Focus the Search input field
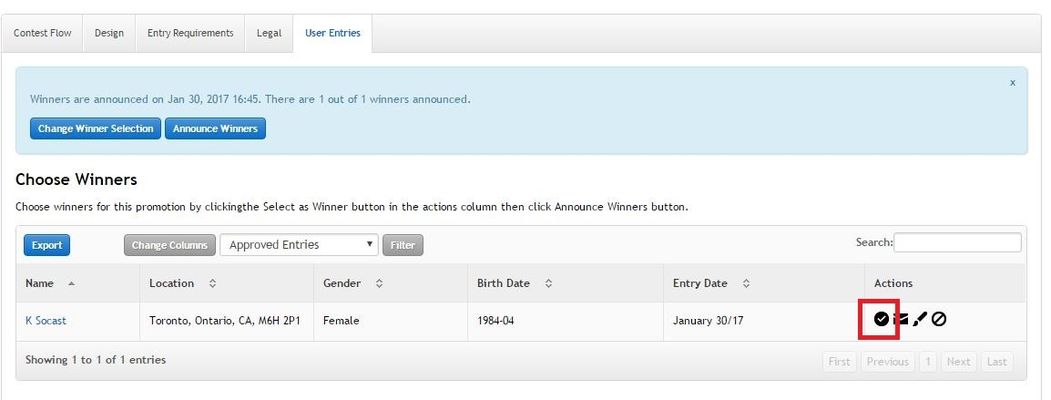1051x400 pixels. coord(957,243)
